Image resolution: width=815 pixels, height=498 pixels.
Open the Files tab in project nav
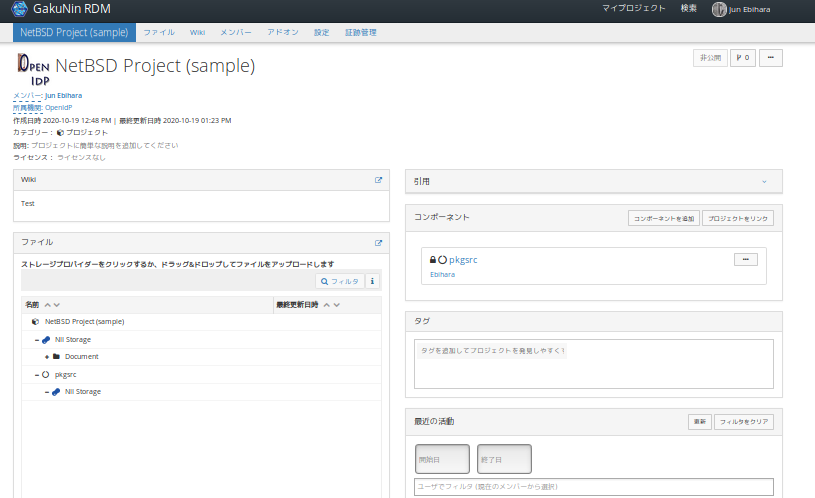pyautogui.click(x=159, y=32)
